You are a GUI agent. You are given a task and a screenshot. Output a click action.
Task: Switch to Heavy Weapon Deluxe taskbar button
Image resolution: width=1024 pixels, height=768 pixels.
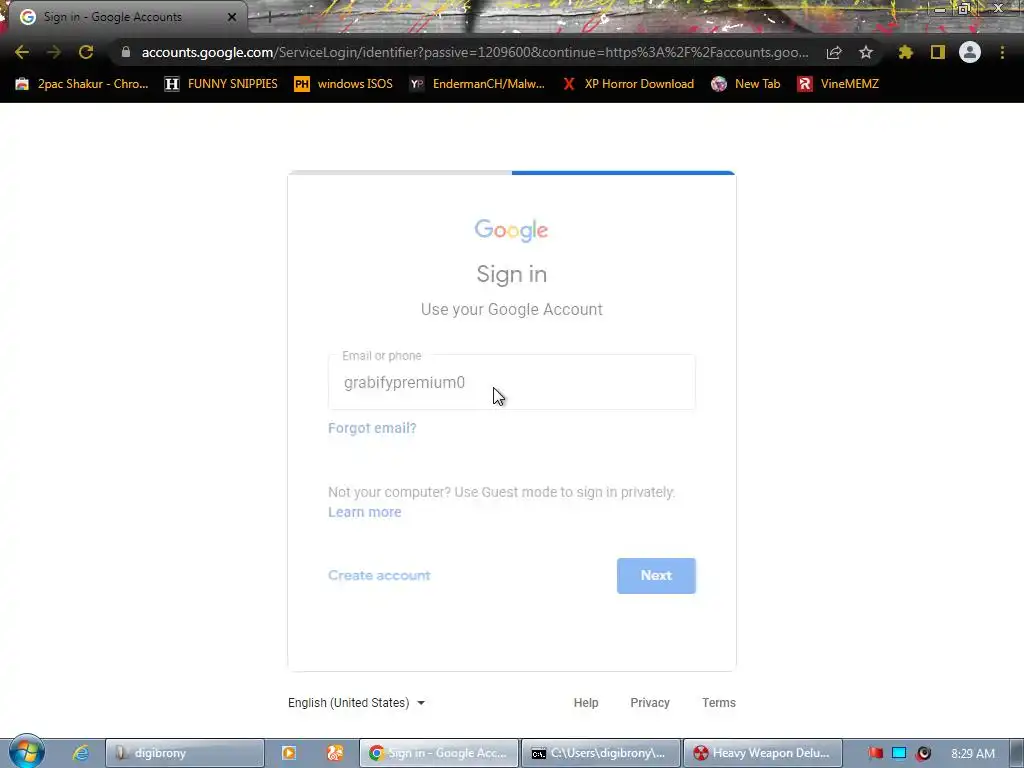point(763,753)
